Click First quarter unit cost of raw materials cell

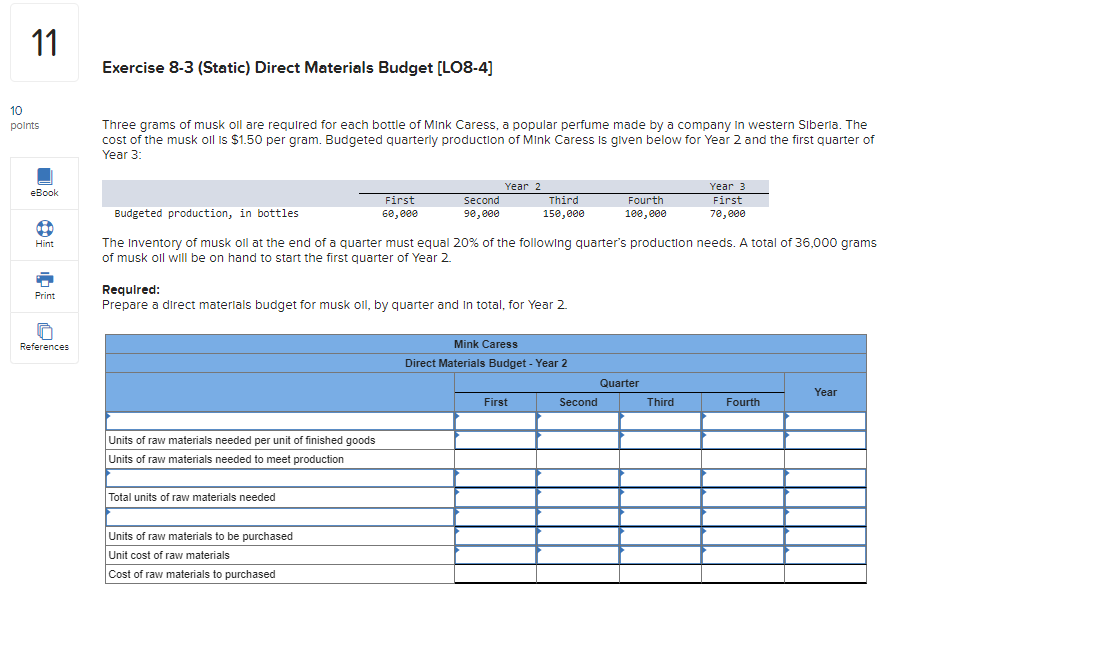tap(495, 554)
